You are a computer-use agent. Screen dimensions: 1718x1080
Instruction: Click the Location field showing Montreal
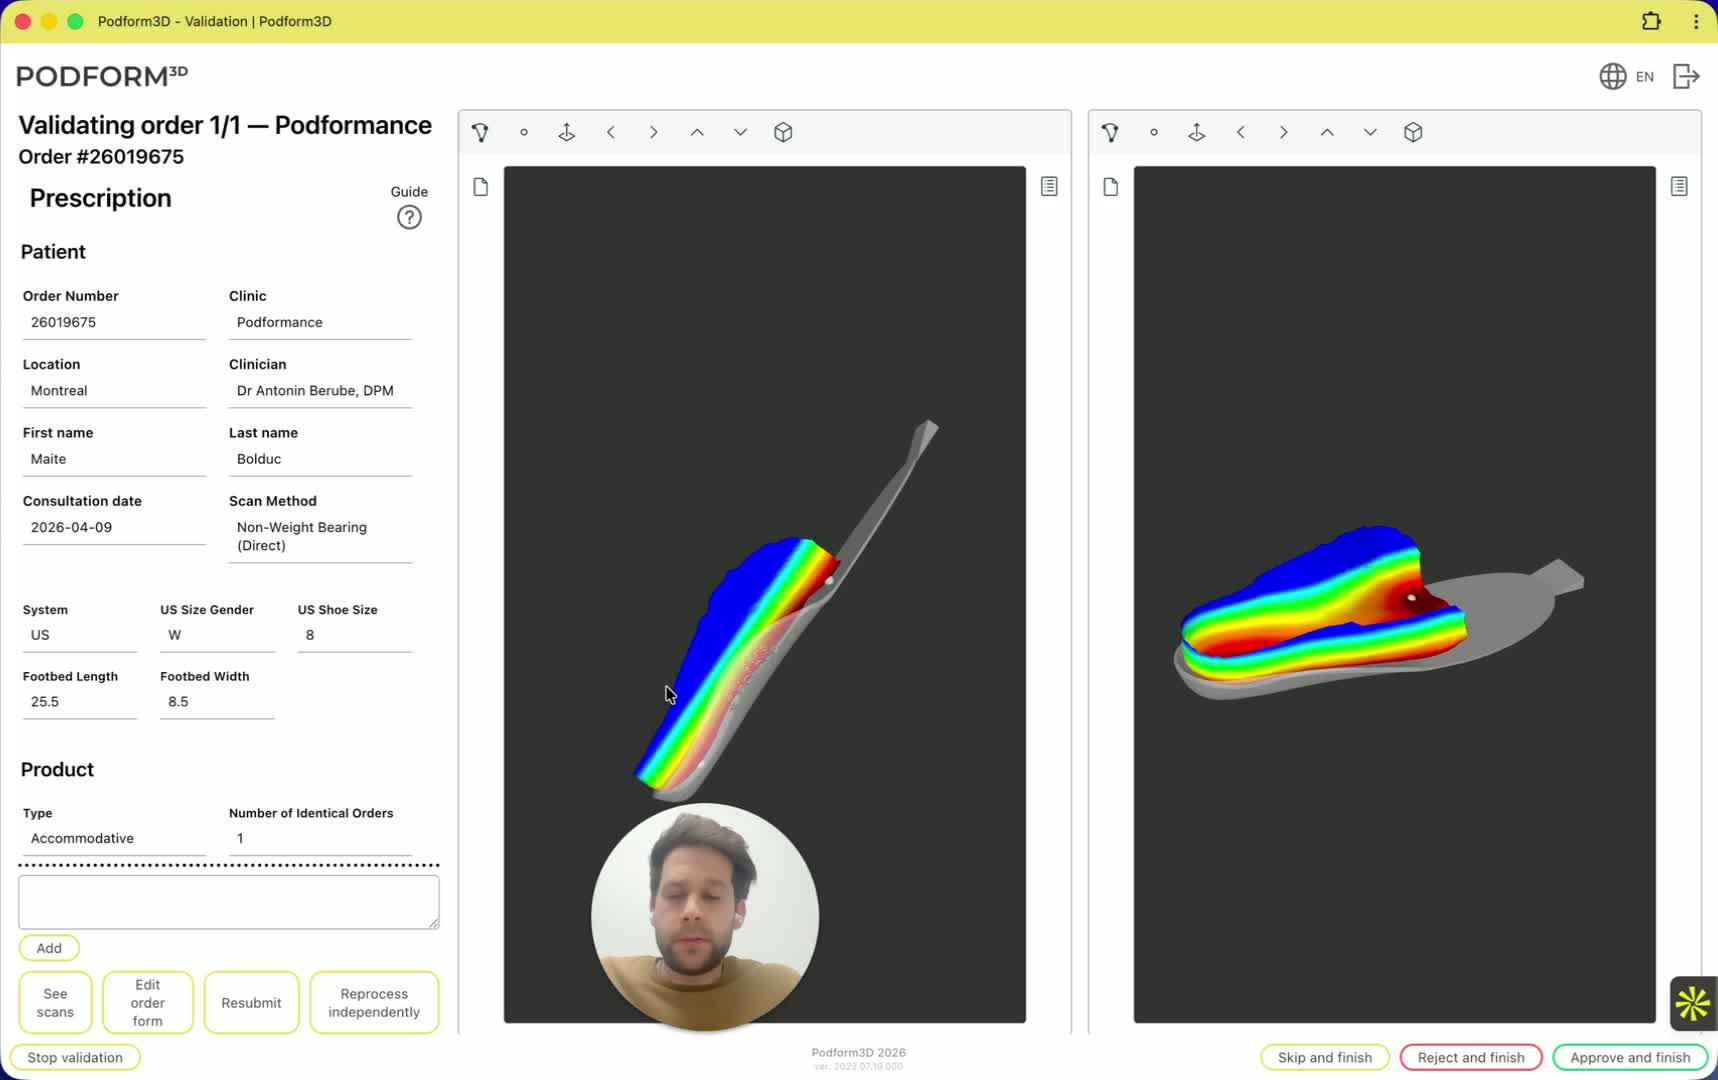114,391
